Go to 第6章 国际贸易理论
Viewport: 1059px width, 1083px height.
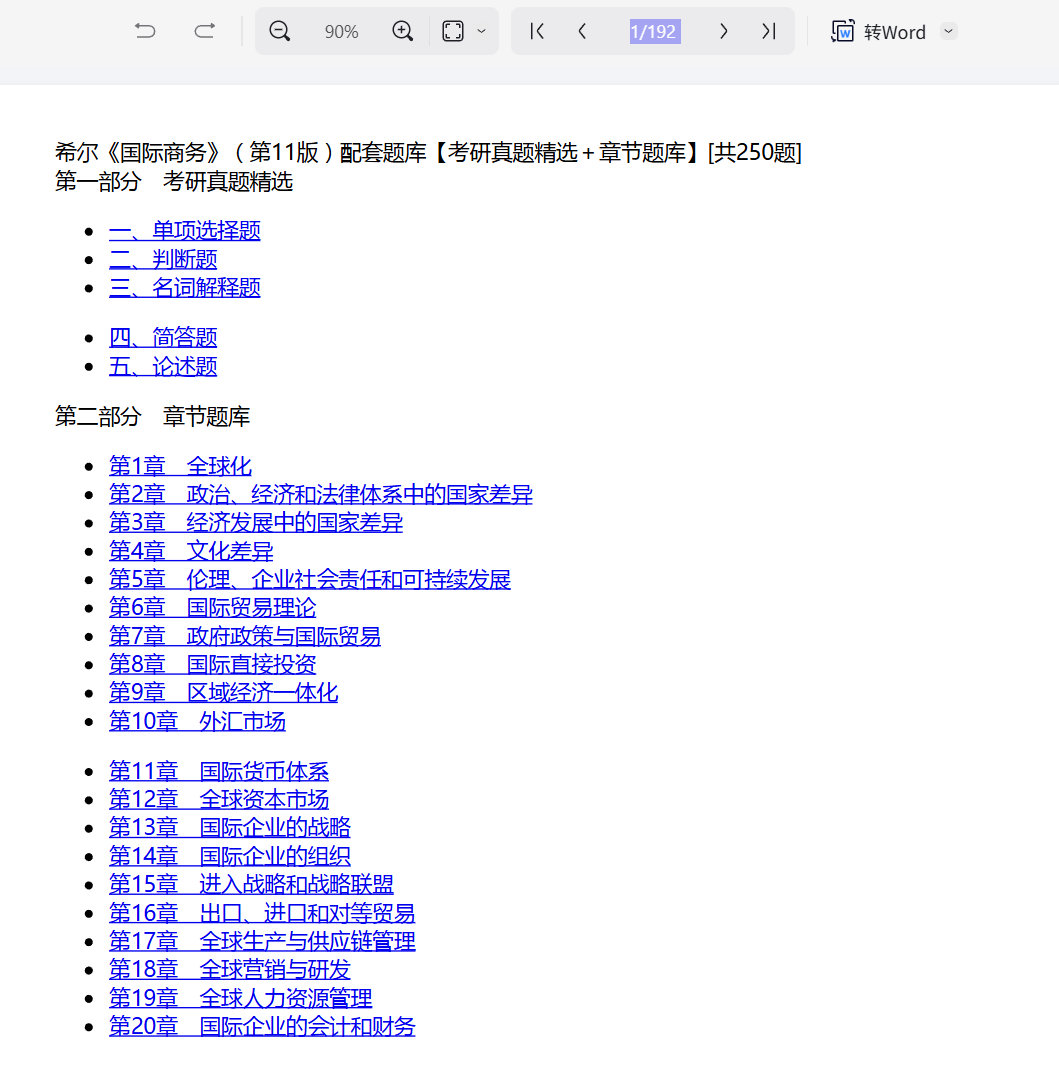pos(212,608)
